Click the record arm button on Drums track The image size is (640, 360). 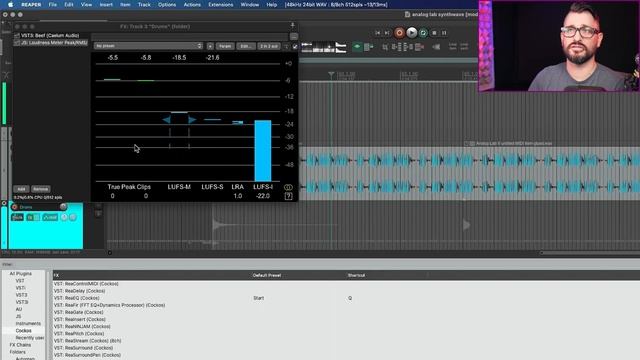(x=15, y=207)
